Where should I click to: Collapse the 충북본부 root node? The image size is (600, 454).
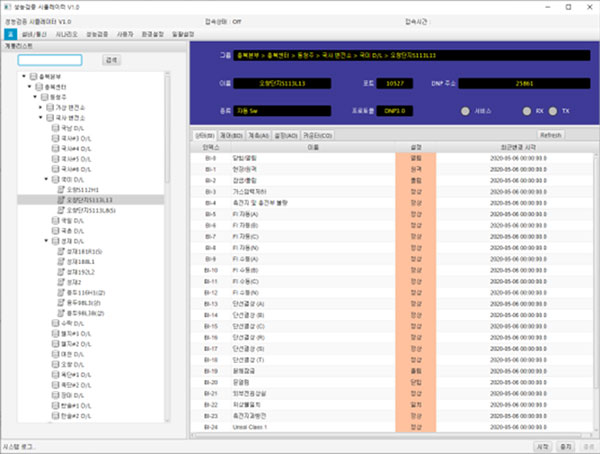(23, 76)
